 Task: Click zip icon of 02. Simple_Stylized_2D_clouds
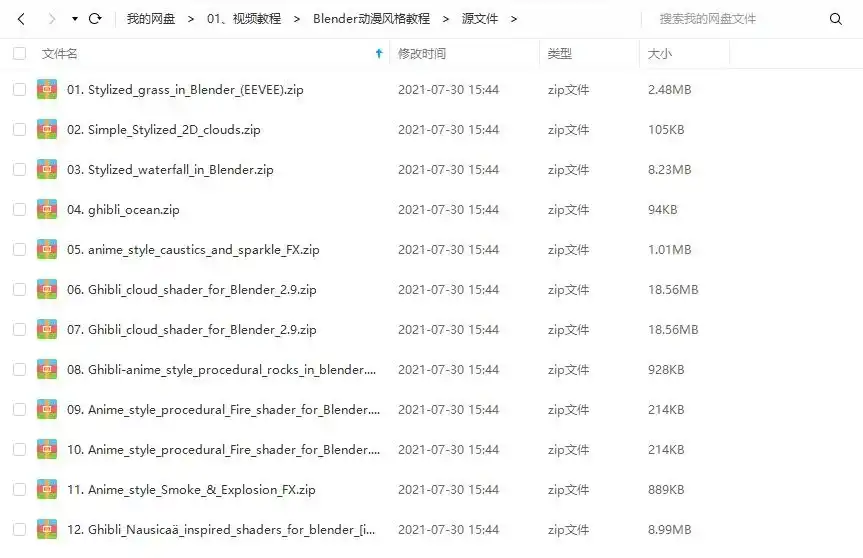coord(47,129)
